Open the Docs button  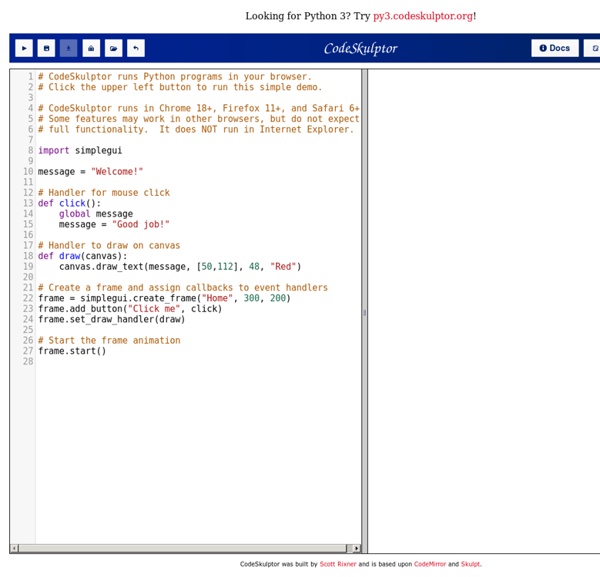pyautogui.click(x=555, y=48)
